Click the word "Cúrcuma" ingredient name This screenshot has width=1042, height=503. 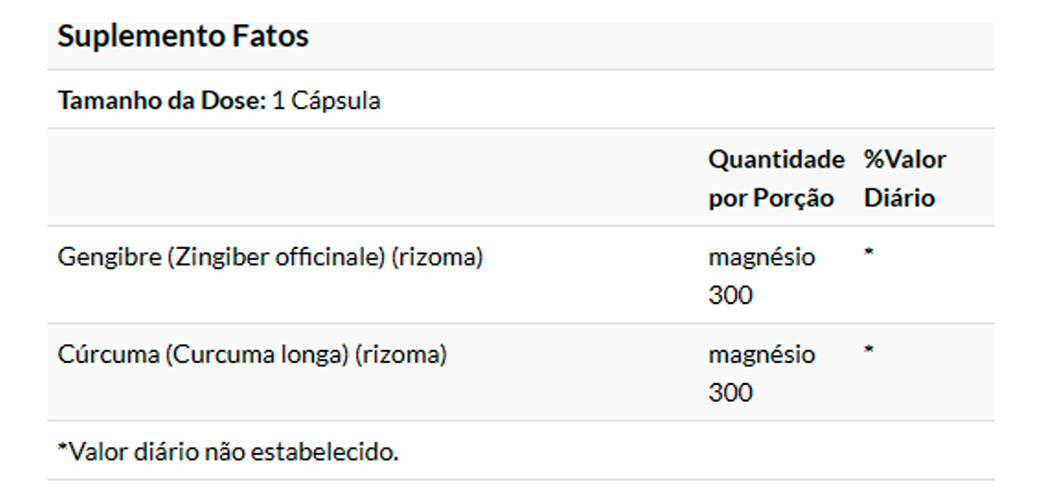tap(106, 354)
